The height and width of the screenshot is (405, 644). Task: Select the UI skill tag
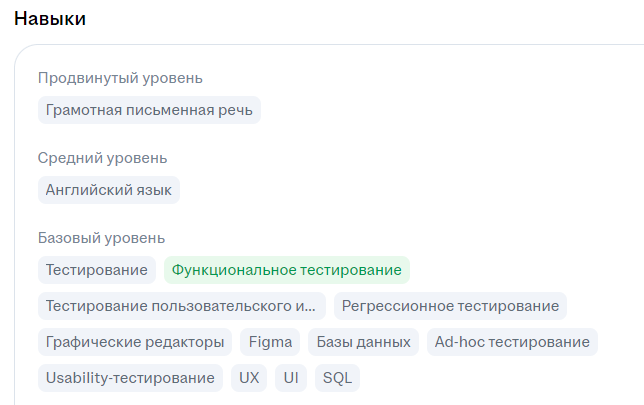point(291,378)
